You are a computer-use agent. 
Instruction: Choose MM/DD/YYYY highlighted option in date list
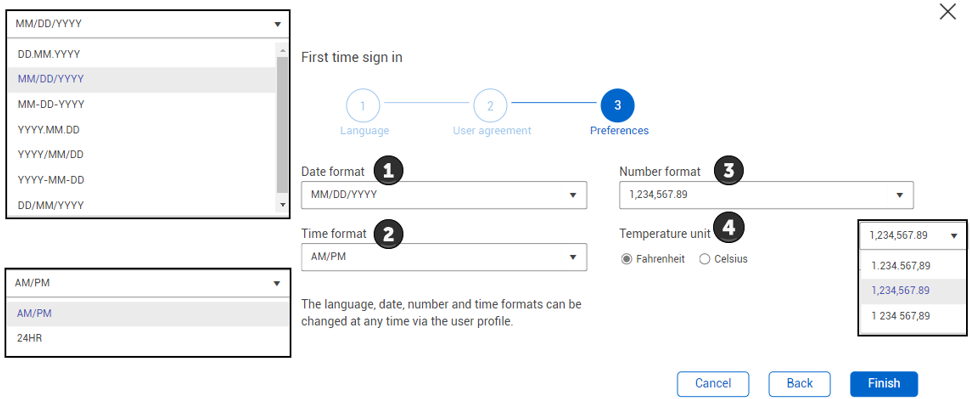(x=142, y=79)
